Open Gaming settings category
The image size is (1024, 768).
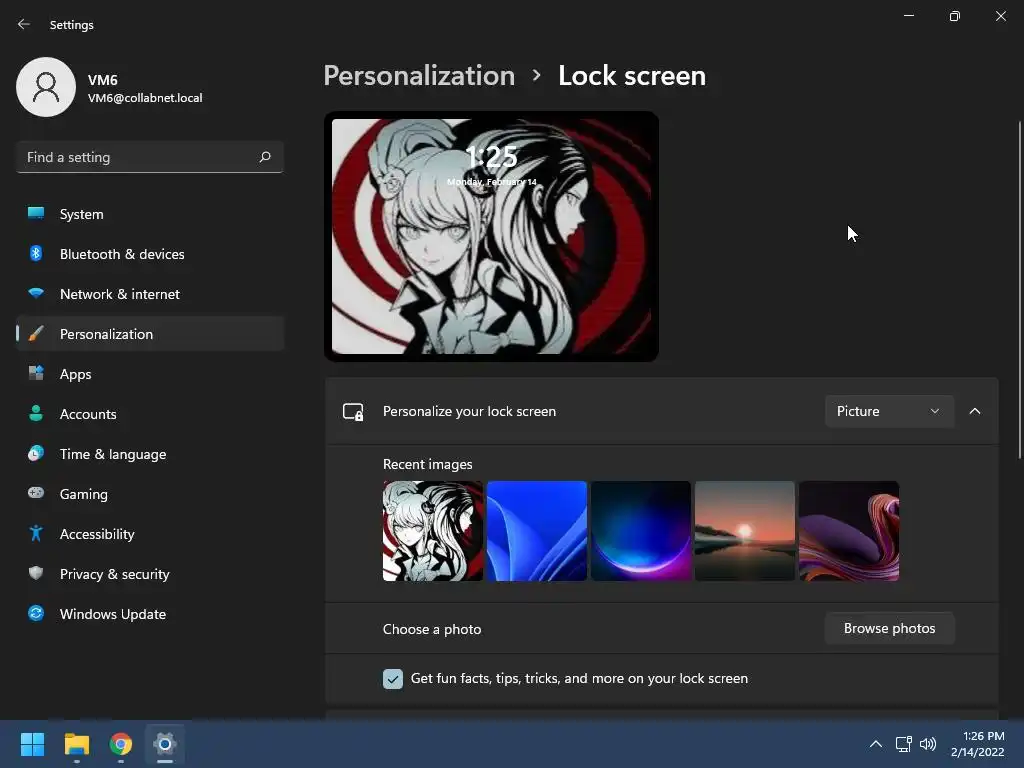click(150, 494)
